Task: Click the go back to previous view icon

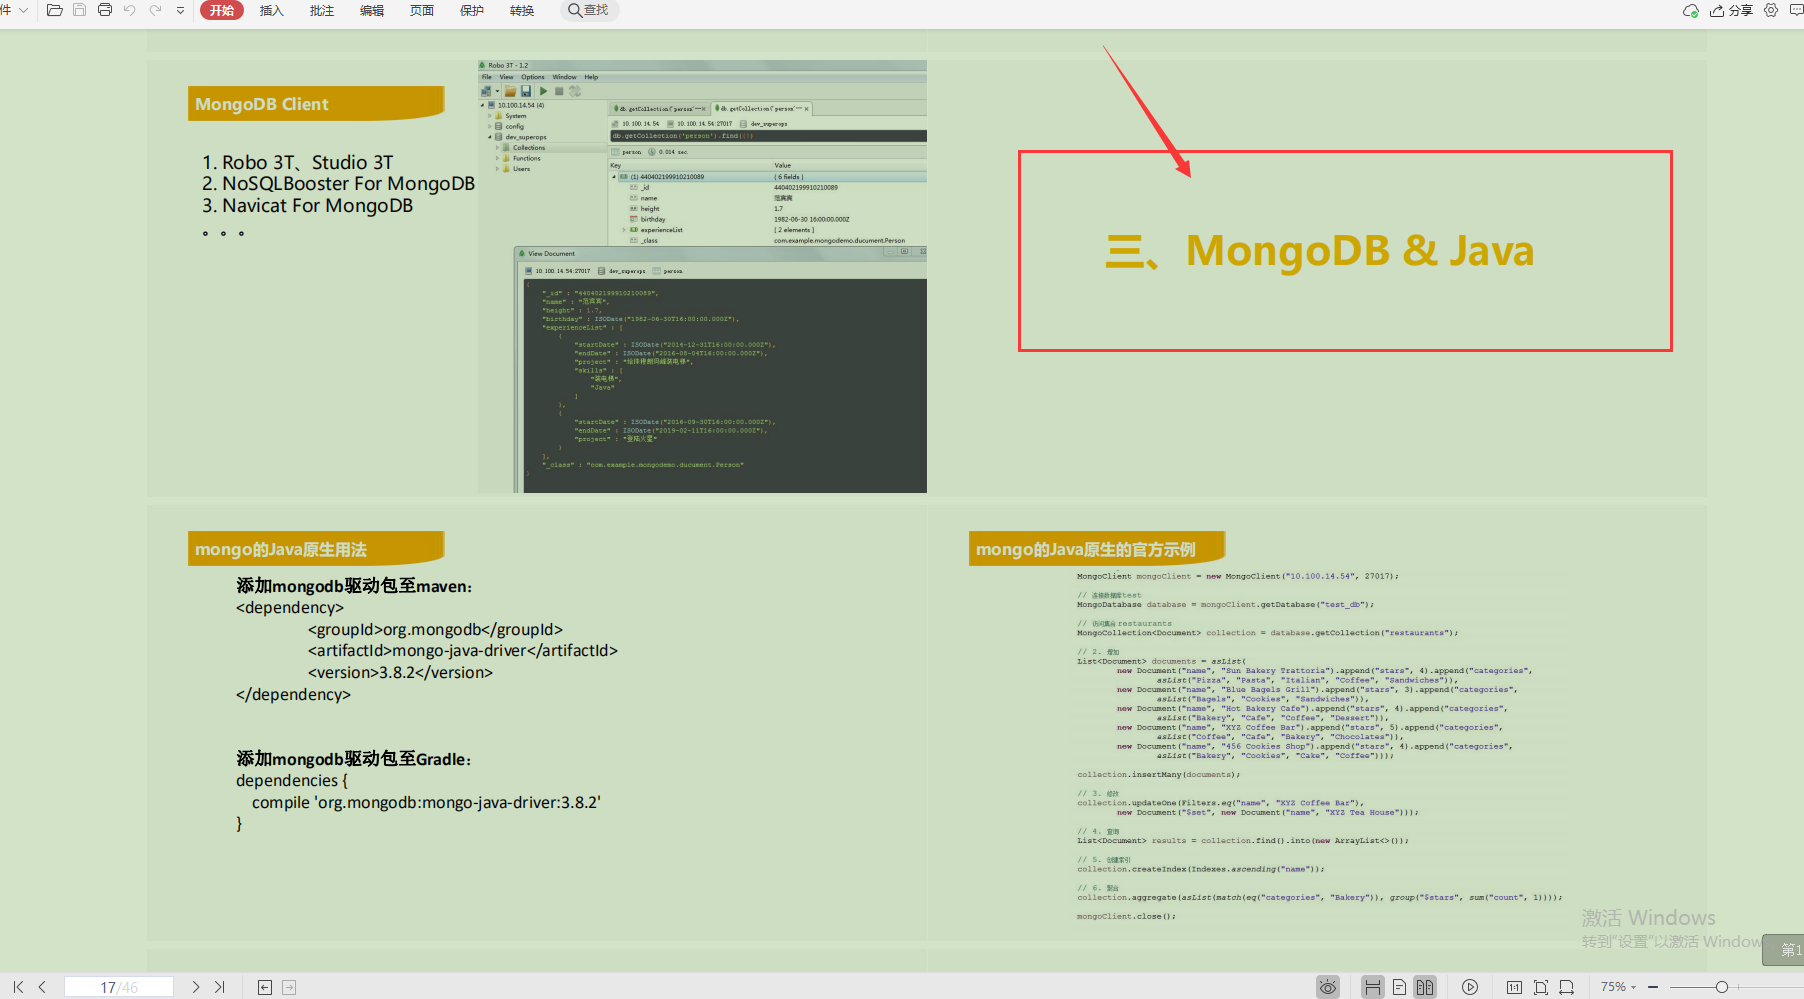Action: click(265, 987)
